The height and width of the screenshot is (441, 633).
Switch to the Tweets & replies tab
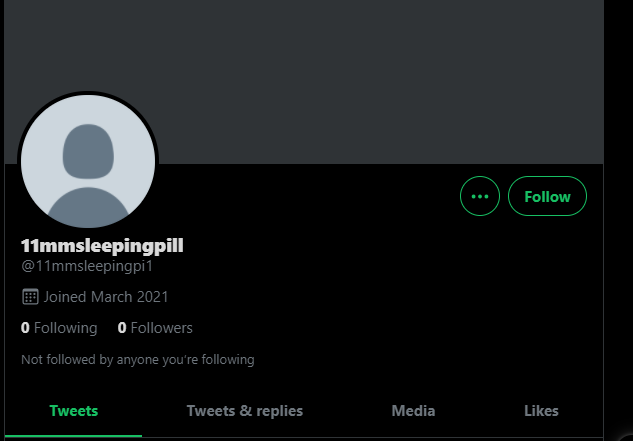[x=245, y=411]
